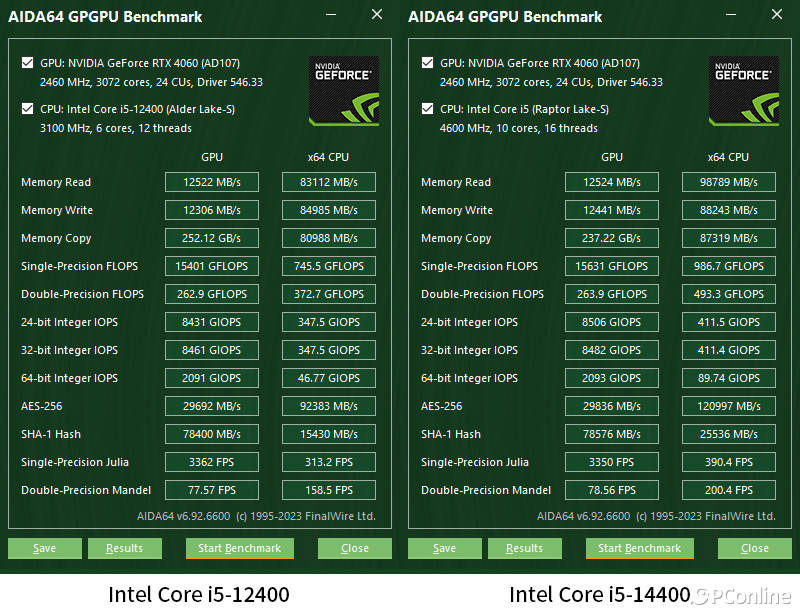Click 29836 MB/s AES-256 GPU result
The height and width of the screenshot is (613, 800).
[x=612, y=406]
